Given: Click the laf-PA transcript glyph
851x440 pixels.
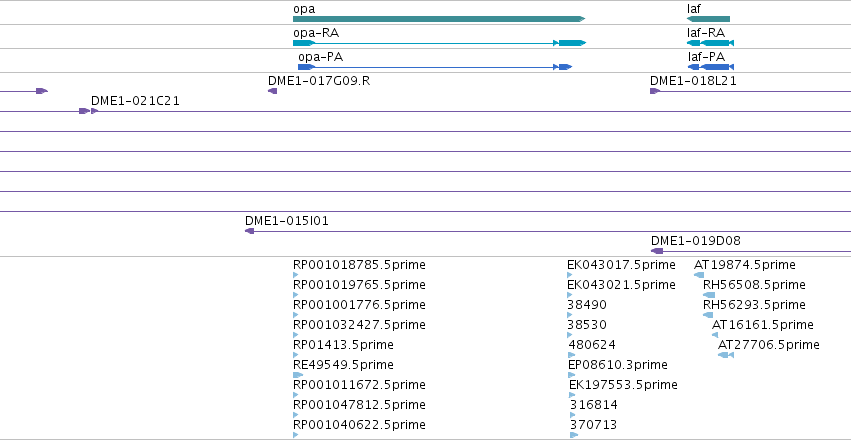Looking at the screenshot, I should coord(711,67).
